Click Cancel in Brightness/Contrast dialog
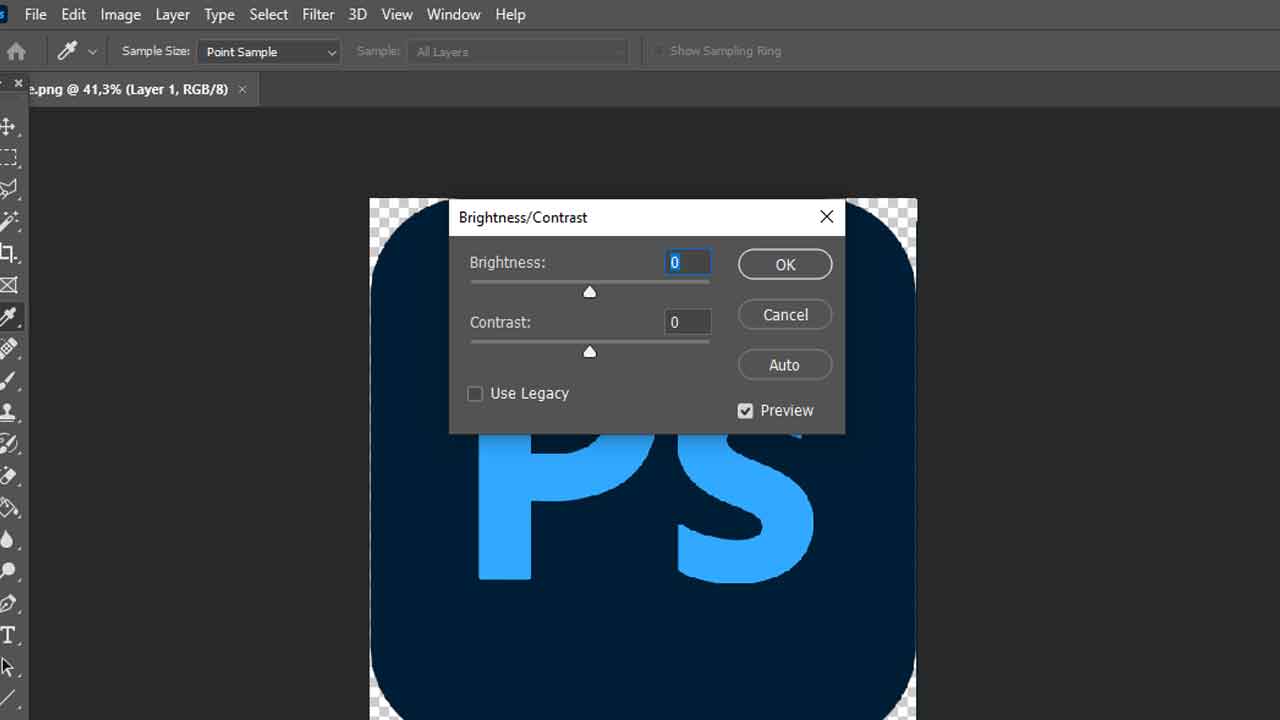 click(785, 314)
